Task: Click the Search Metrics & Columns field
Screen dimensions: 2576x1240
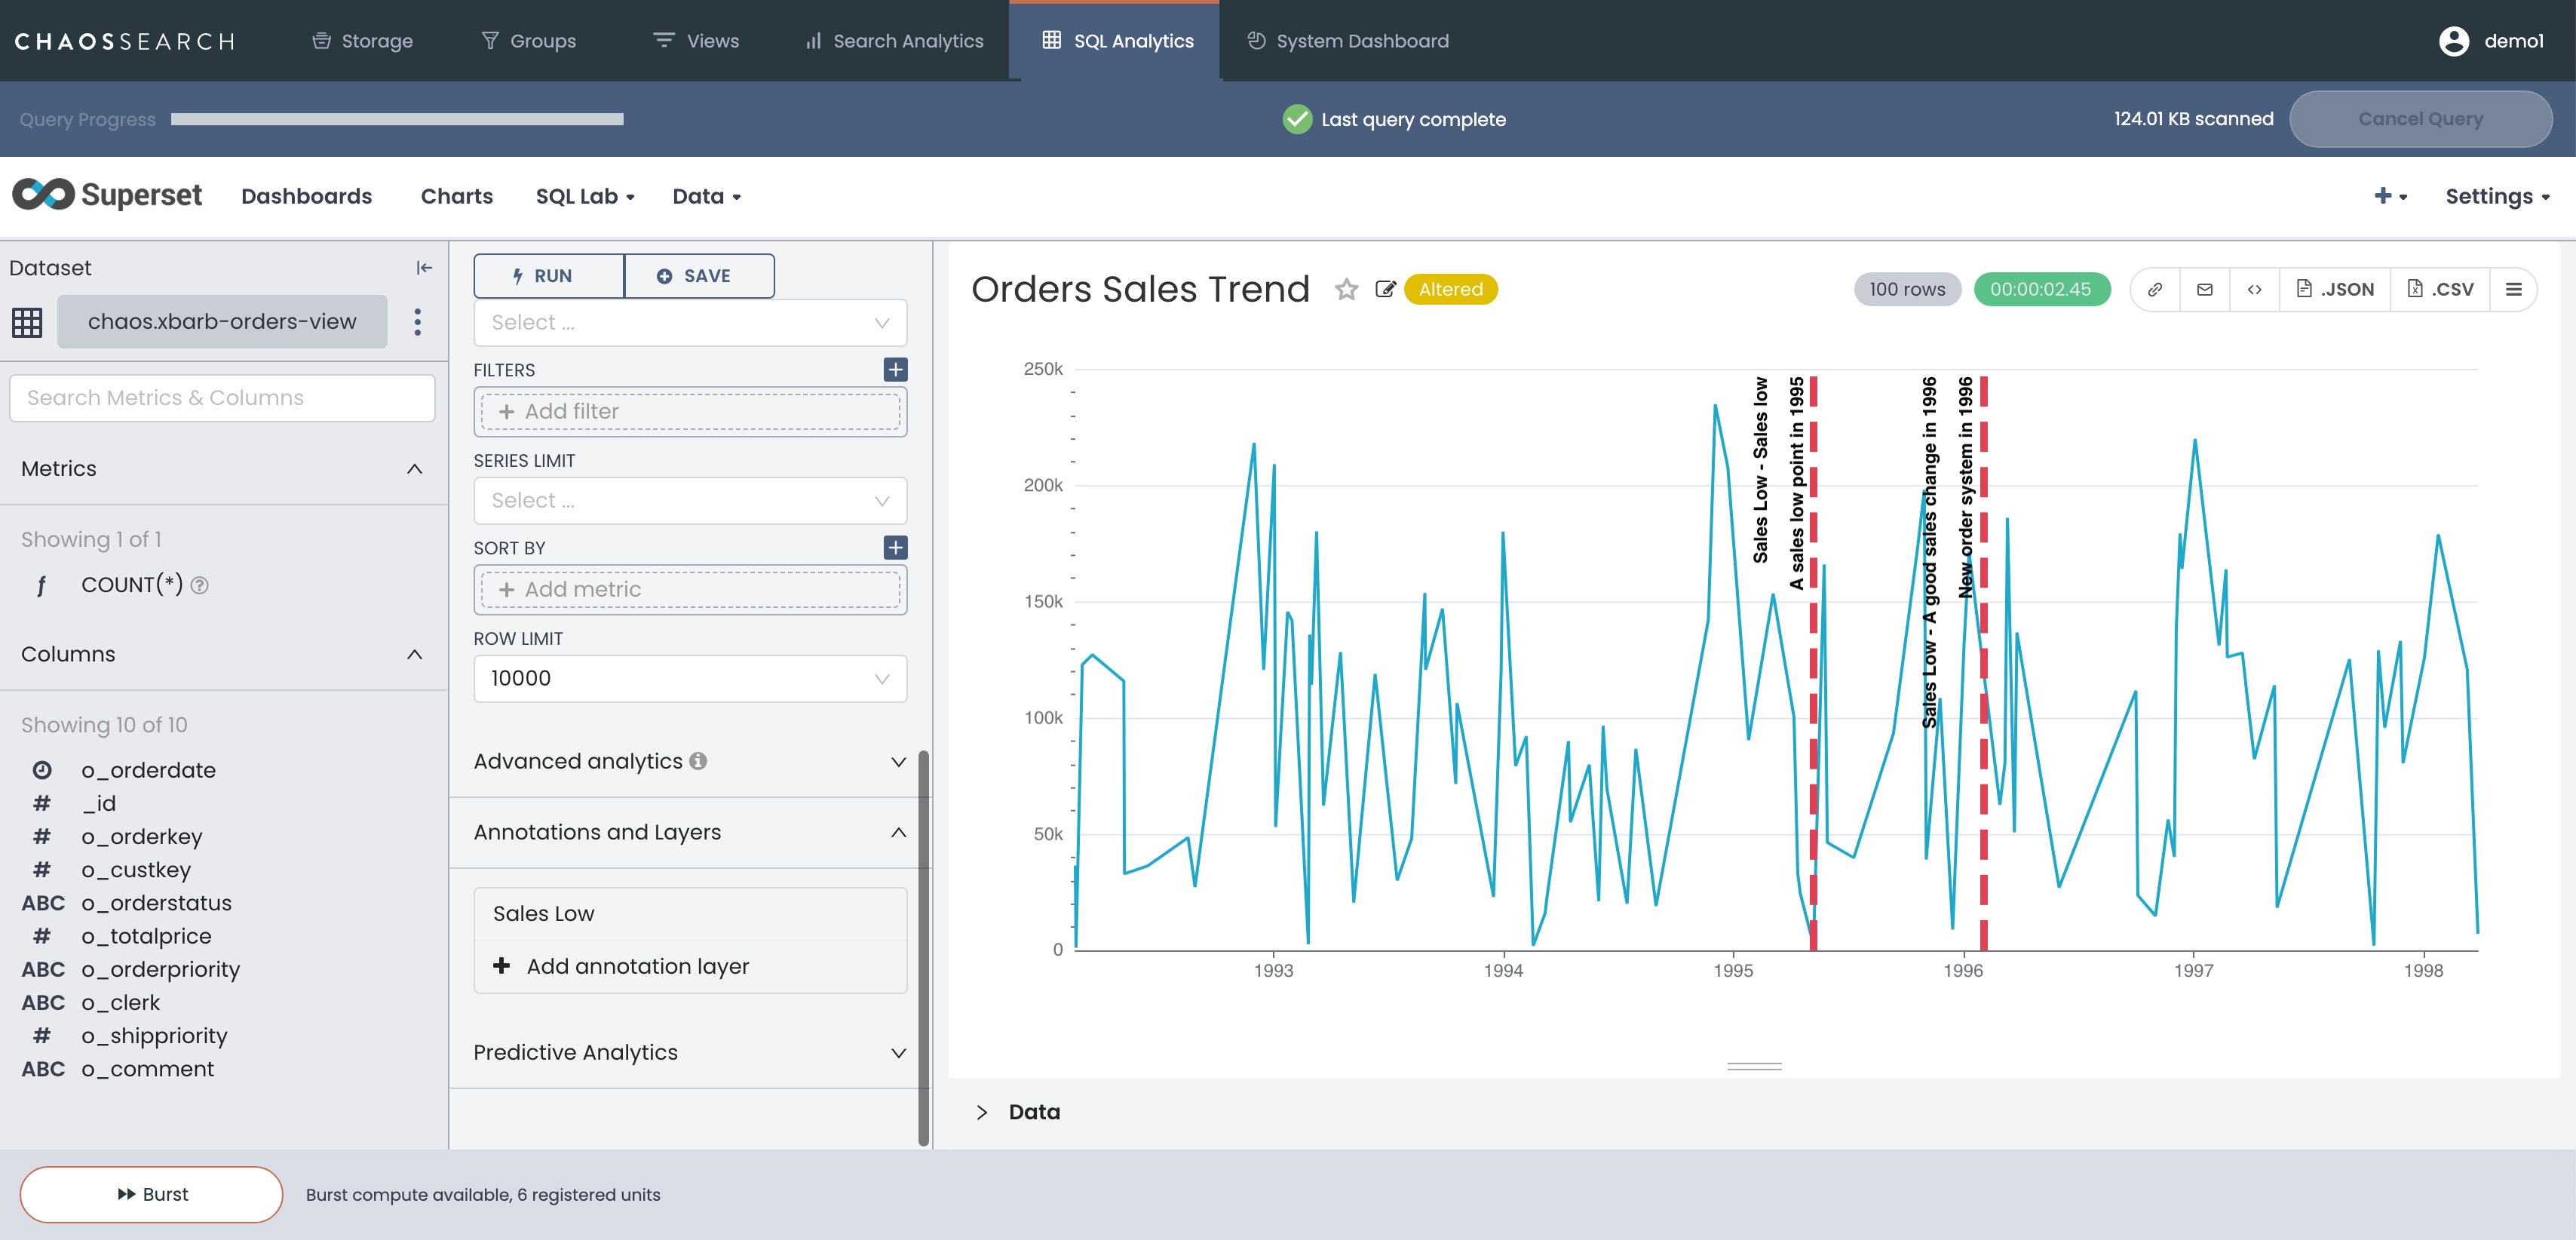Action: [222, 398]
